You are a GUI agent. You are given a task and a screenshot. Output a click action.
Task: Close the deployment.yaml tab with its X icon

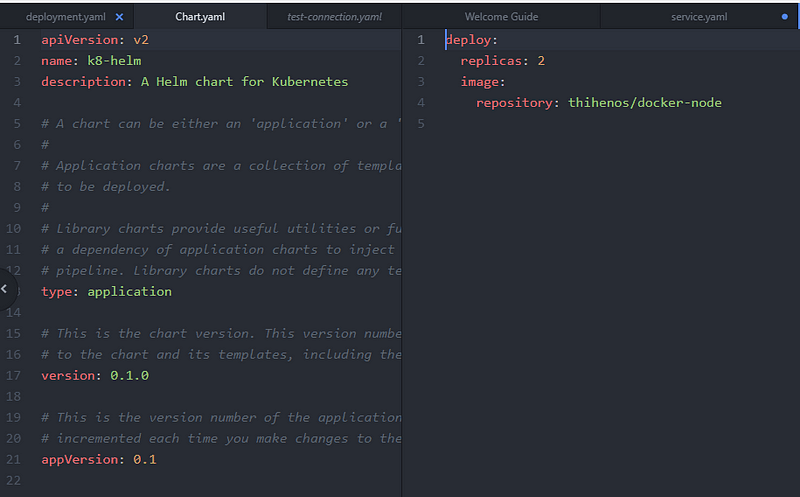pyautogui.click(x=120, y=17)
